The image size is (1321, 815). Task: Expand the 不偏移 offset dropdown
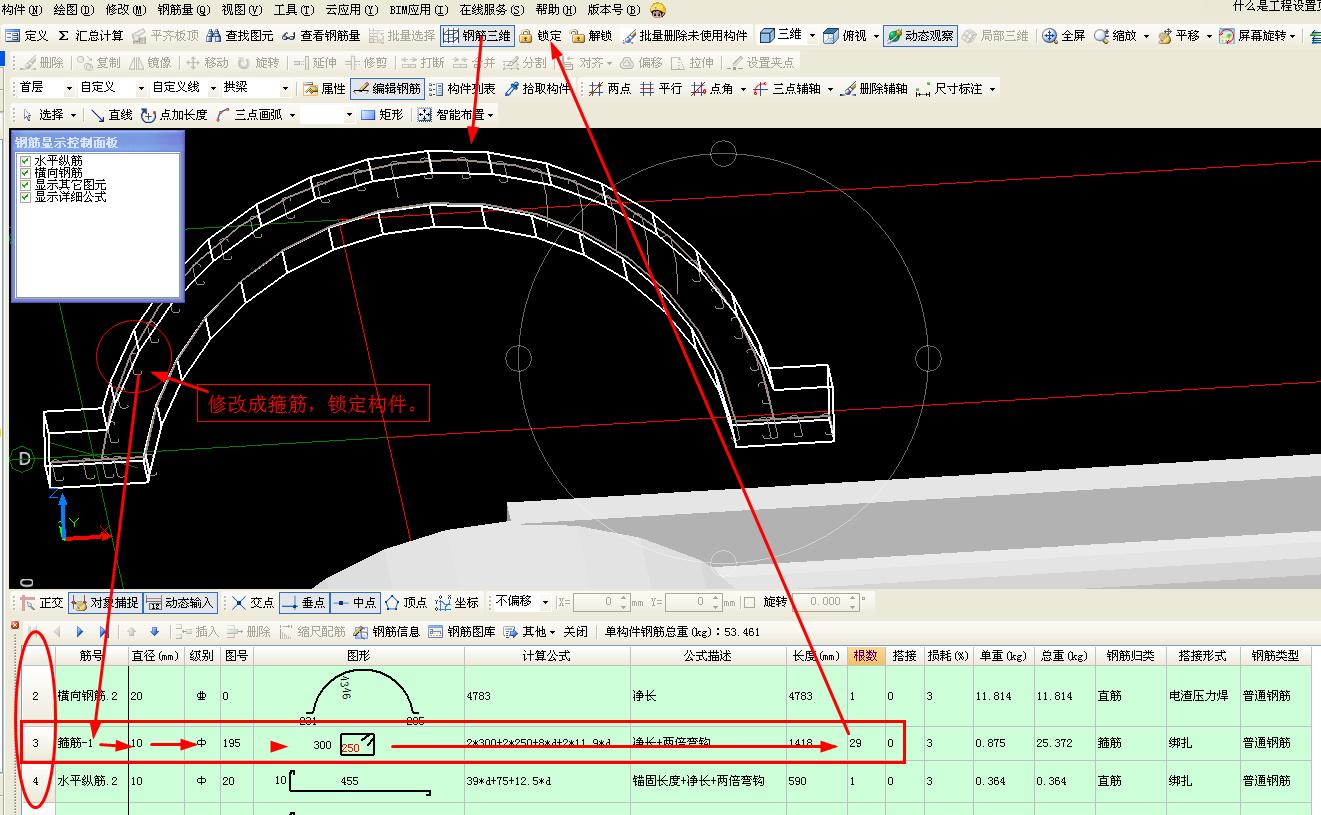(522, 602)
